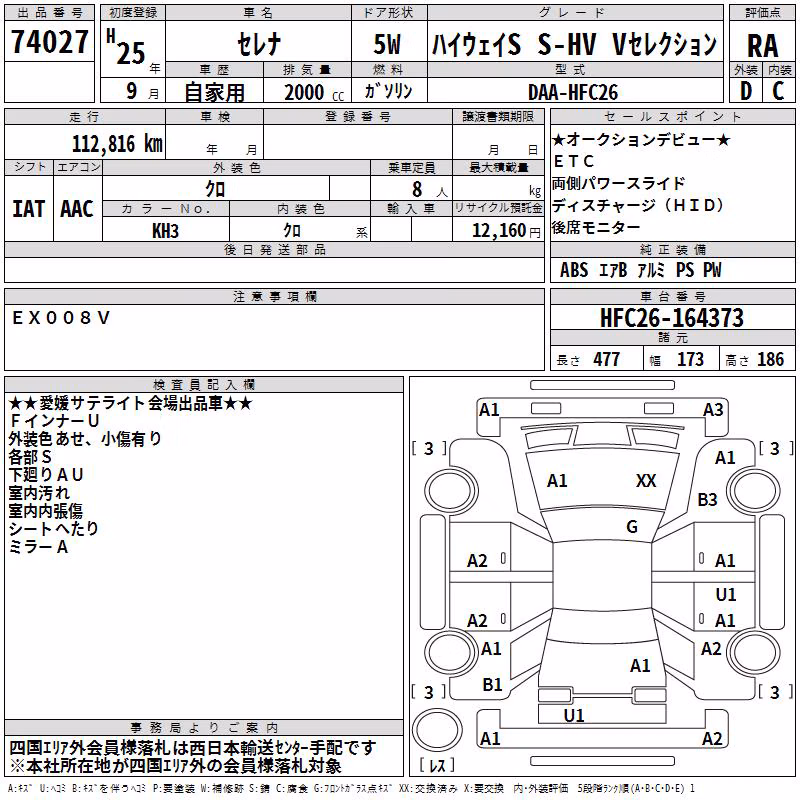Click the 下廻りAU inspector note
Screen dimensions: 800x800
(x=46, y=474)
